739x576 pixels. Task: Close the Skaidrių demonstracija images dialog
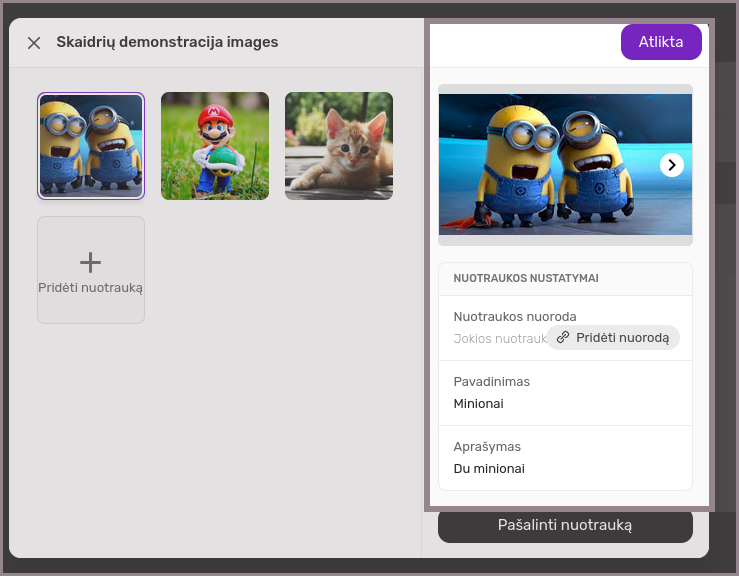coord(34,43)
